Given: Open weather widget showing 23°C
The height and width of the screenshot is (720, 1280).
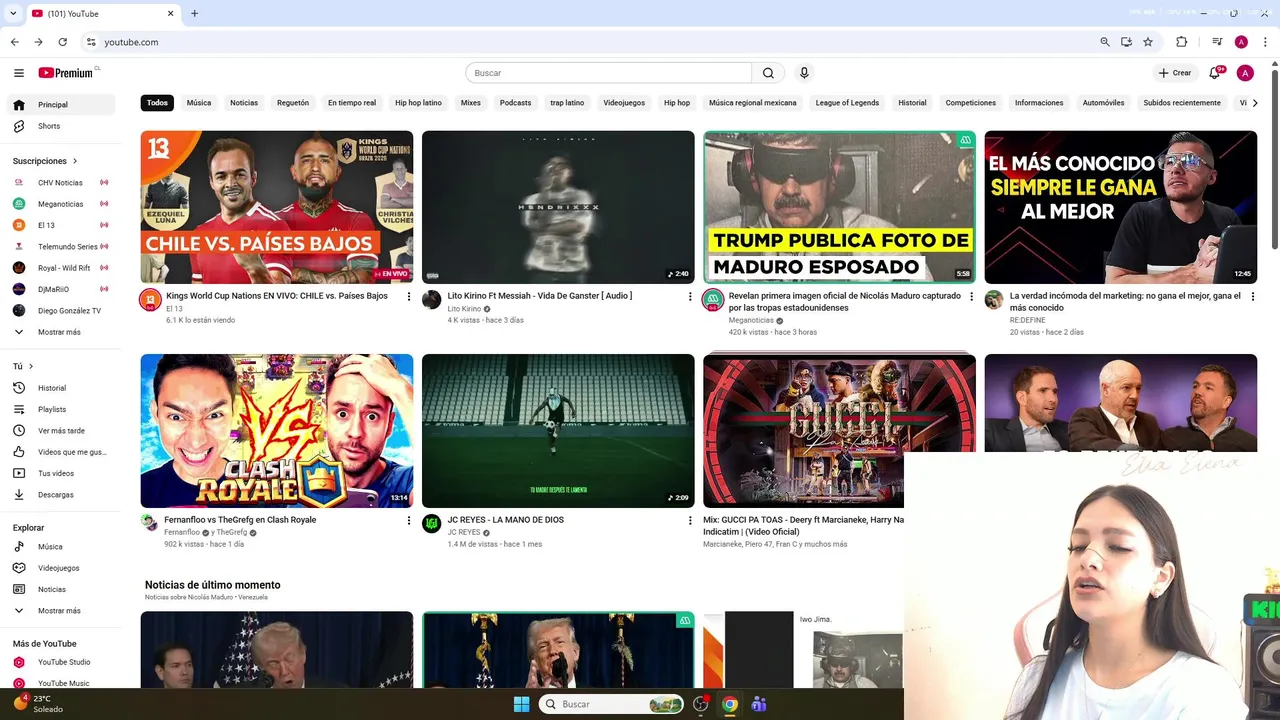Looking at the screenshot, I should [37, 704].
